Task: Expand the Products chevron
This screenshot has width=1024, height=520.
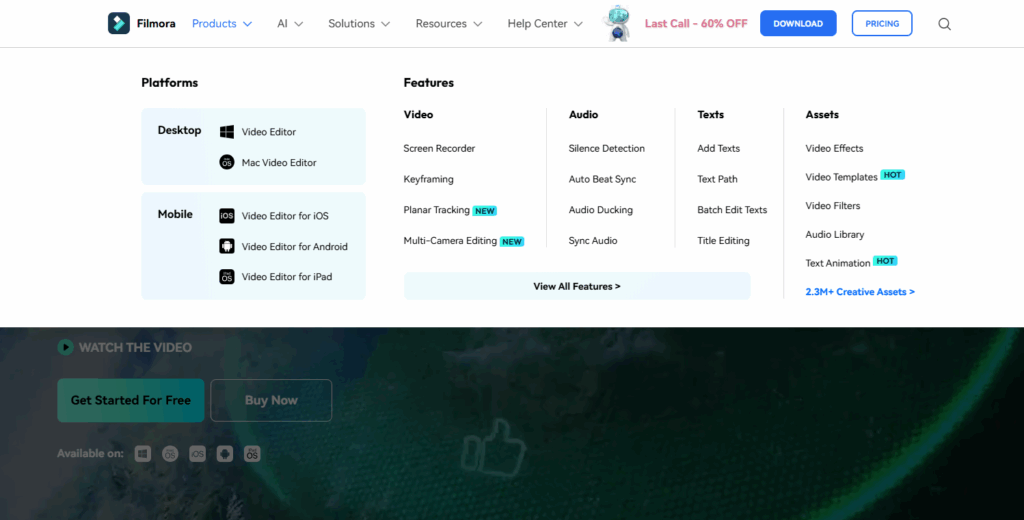Action: coord(248,24)
